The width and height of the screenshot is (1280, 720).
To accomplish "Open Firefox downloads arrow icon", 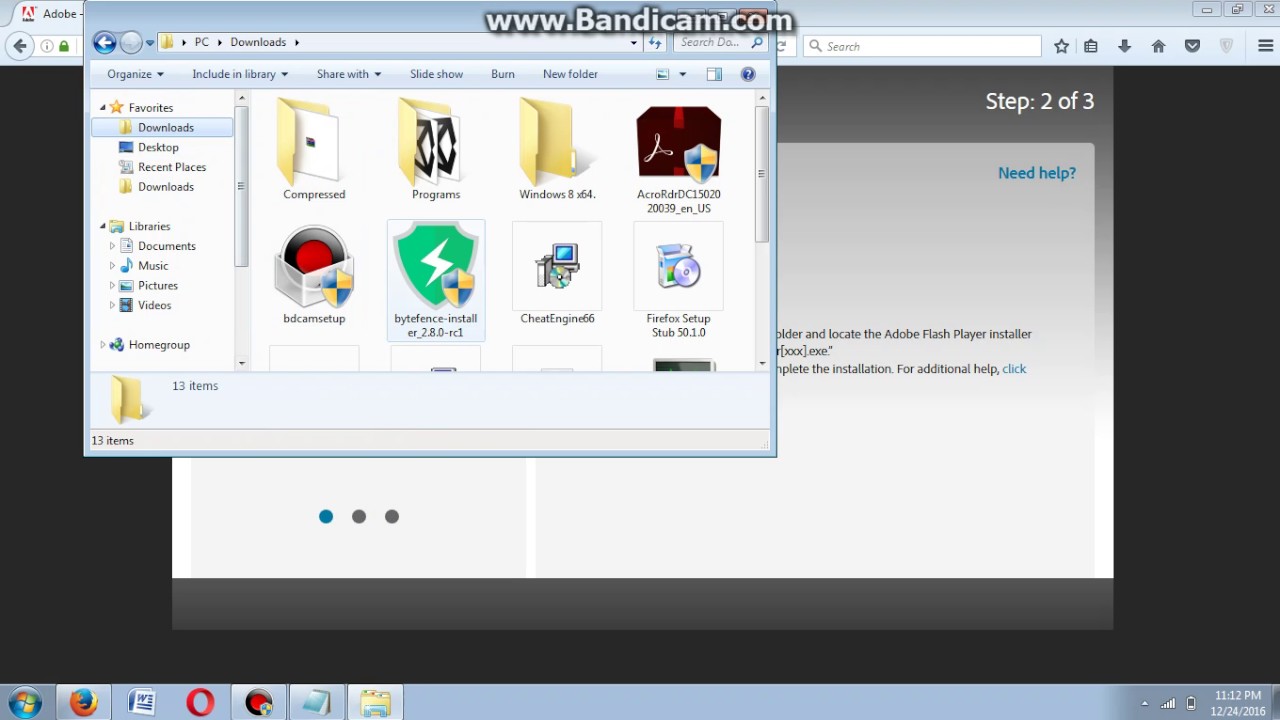I will tap(1125, 46).
